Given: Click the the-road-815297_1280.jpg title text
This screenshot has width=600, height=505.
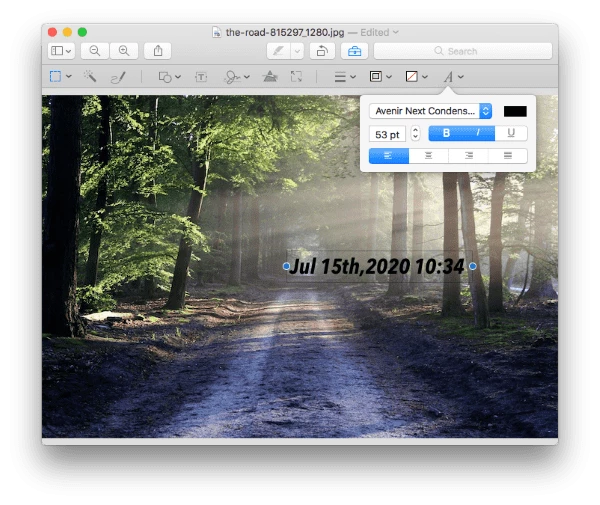Looking at the screenshot, I should click(285, 33).
